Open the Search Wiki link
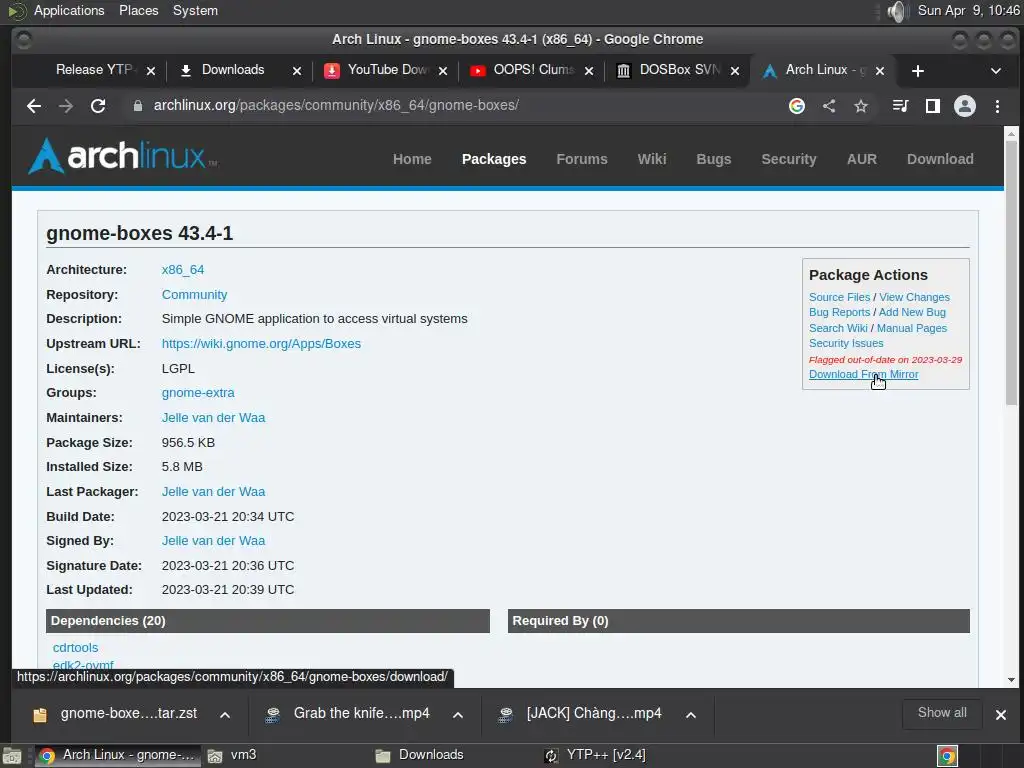The image size is (1024, 768). click(838, 328)
